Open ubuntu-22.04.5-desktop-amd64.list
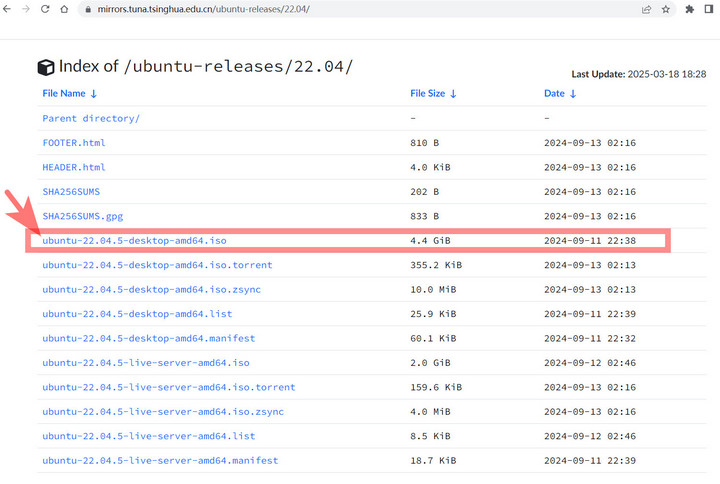 tap(137, 314)
